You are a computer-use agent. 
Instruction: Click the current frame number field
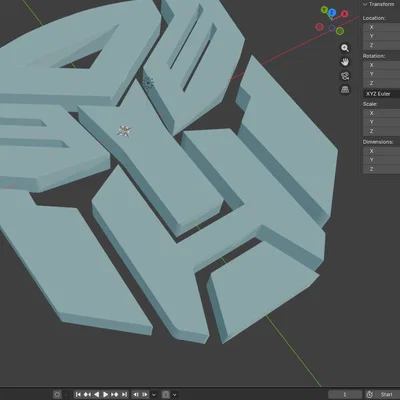pos(345,394)
